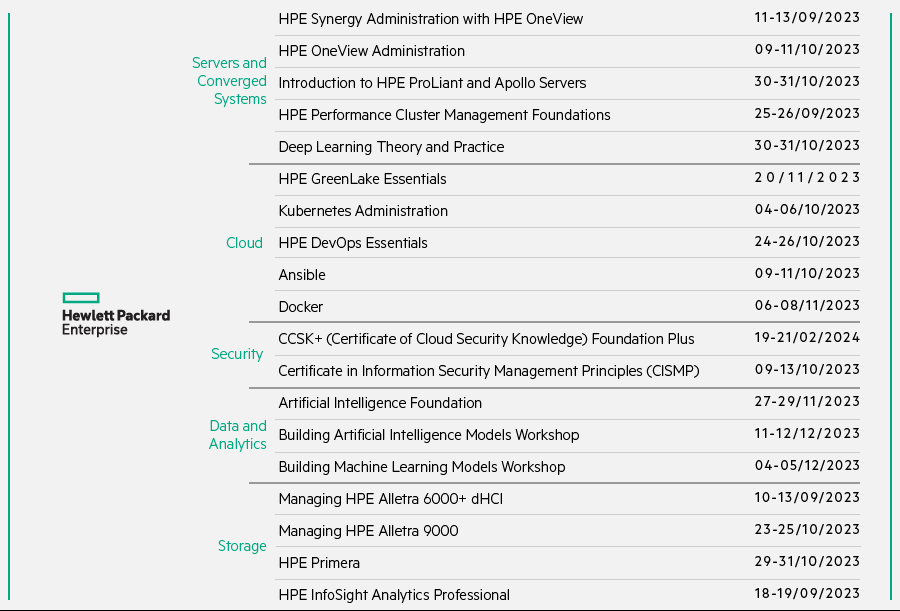This screenshot has width=900, height=611.
Task: Click the 19-21/02/2024 date for CCSK+
Action: point(807,338)
